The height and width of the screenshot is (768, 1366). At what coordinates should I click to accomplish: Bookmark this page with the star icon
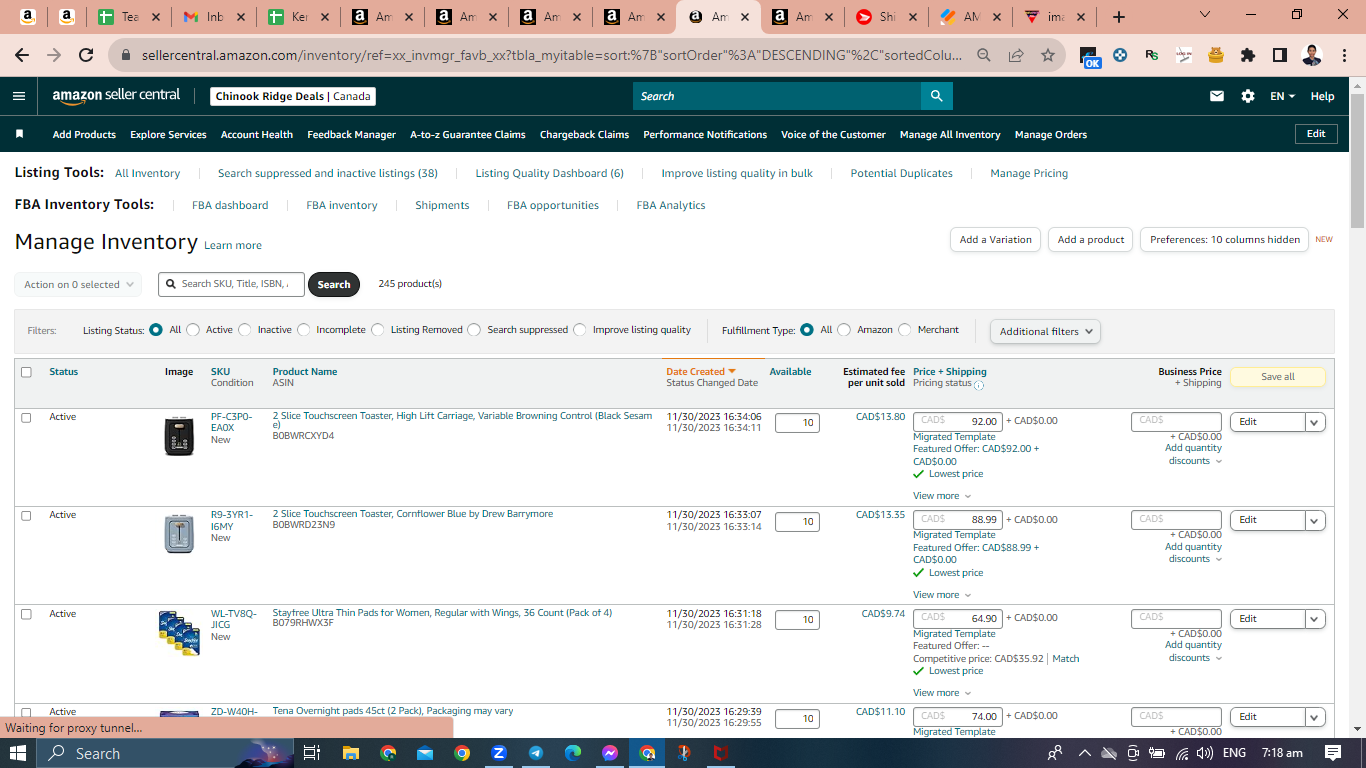coord(1048,56)
